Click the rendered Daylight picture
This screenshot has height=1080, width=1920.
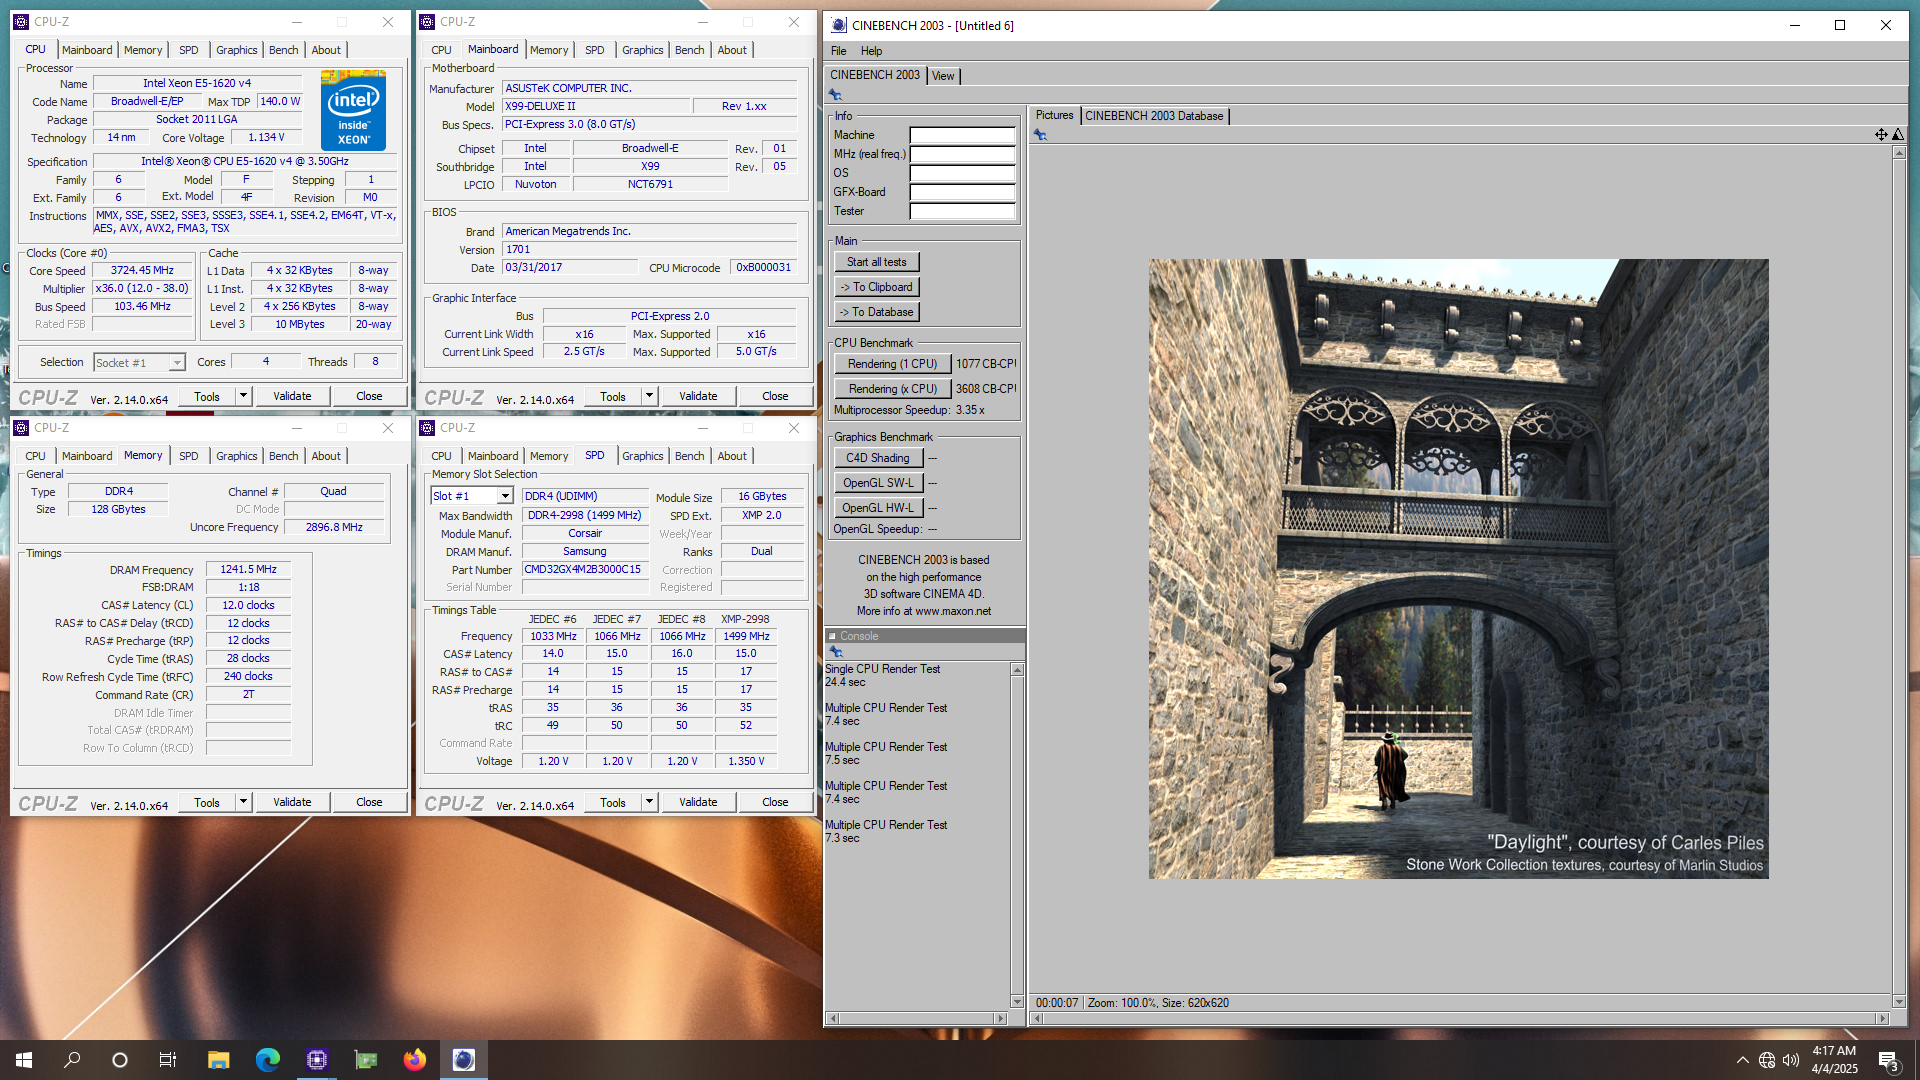coord(1458,569)
